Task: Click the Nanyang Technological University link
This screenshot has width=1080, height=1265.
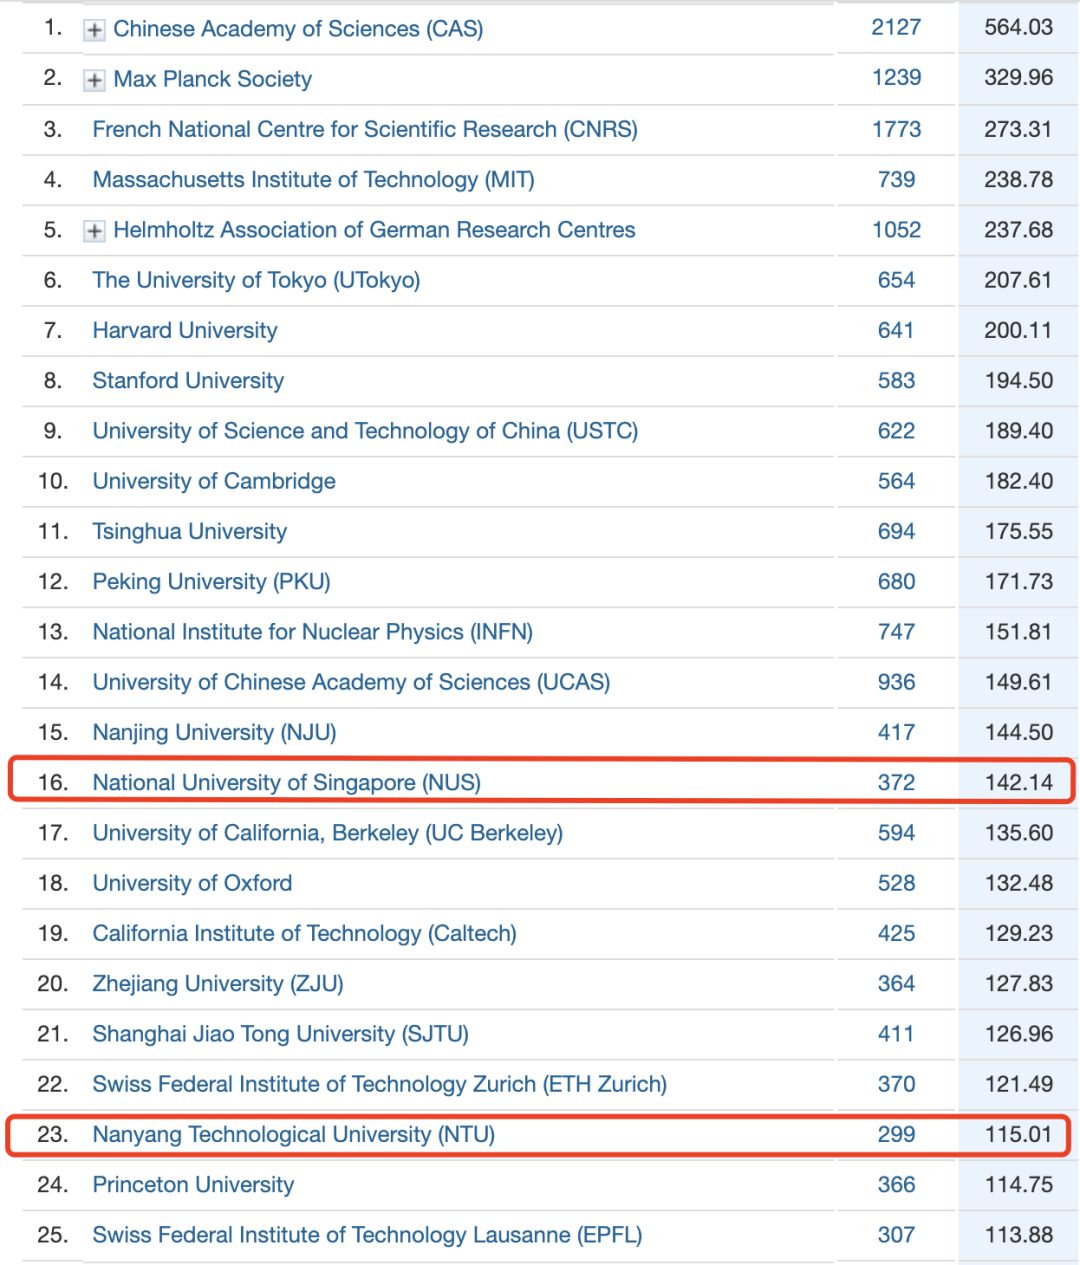Action: (294, 1135)
